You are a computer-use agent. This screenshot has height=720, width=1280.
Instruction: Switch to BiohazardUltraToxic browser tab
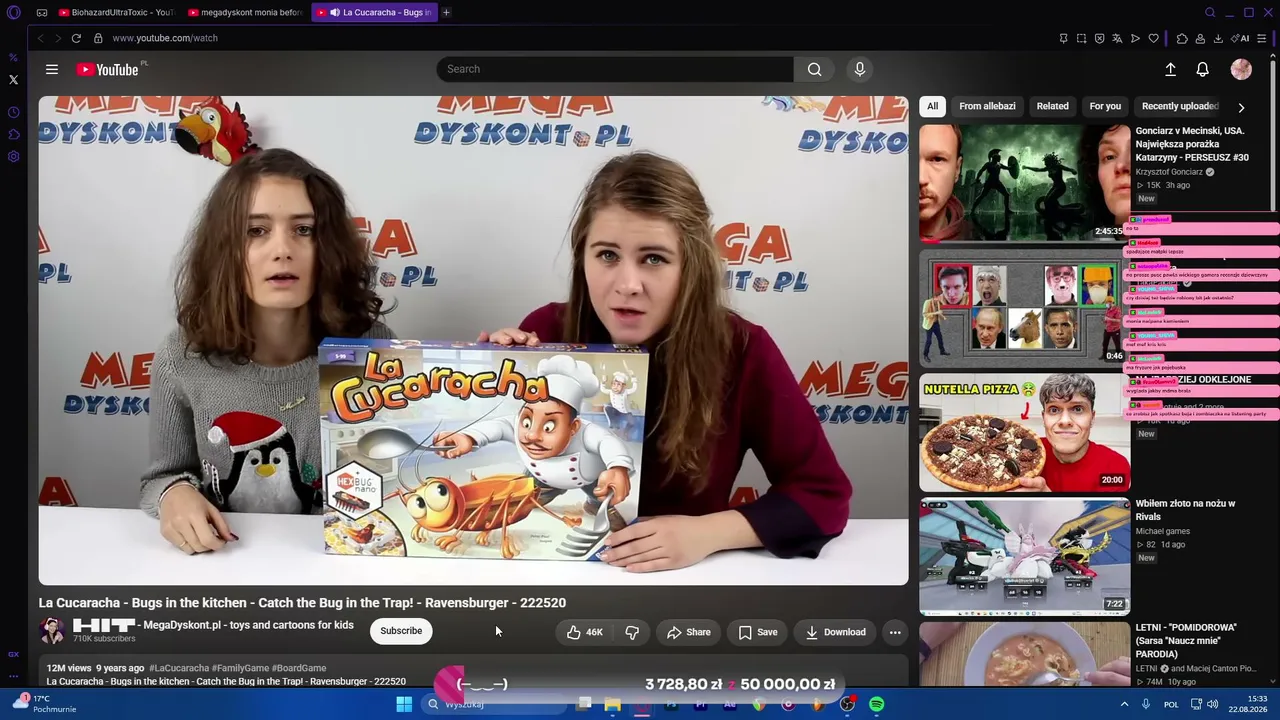115,13
